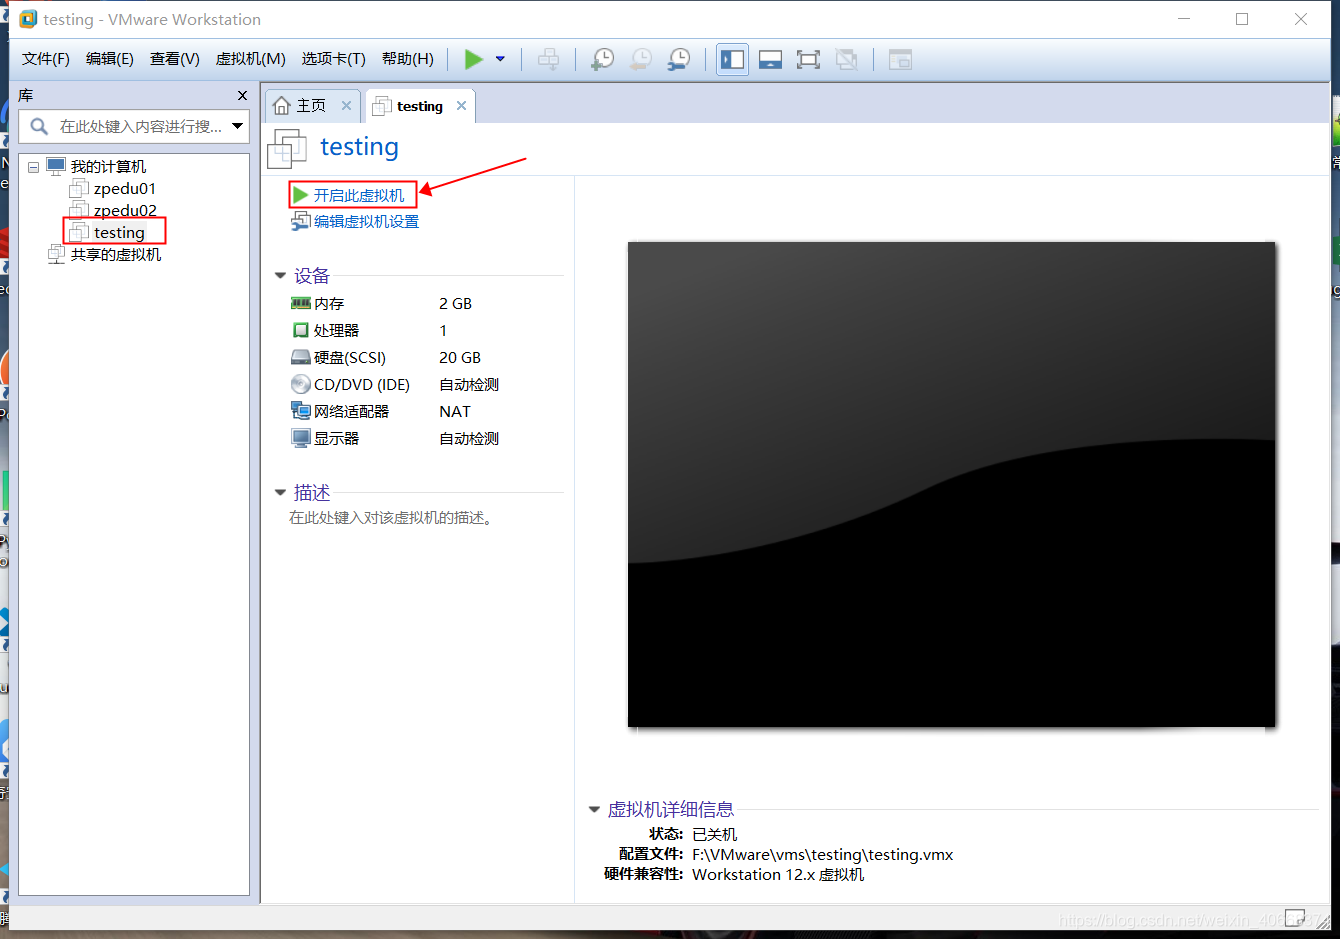The image size is (1340, 939).
Task: Click the hard disk icon beside 硬盘
Action: click(300, 357)
